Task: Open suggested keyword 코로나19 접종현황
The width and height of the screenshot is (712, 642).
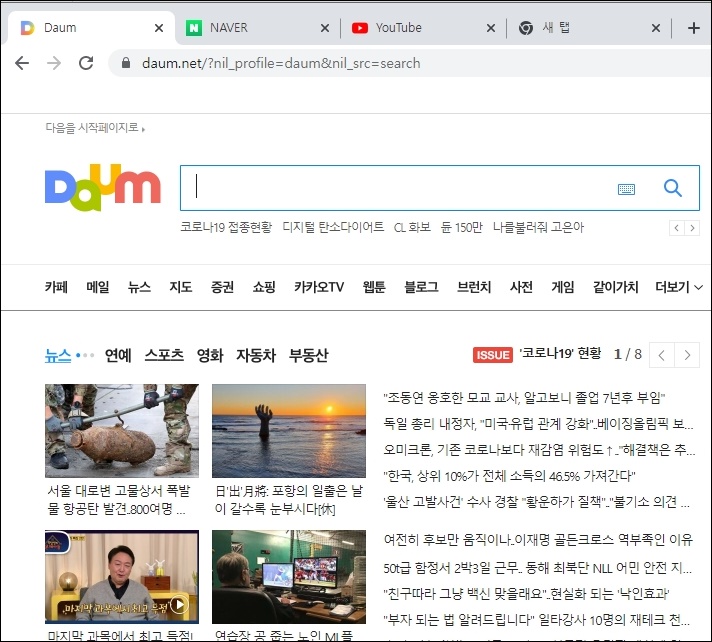Action: pos(226,227)
